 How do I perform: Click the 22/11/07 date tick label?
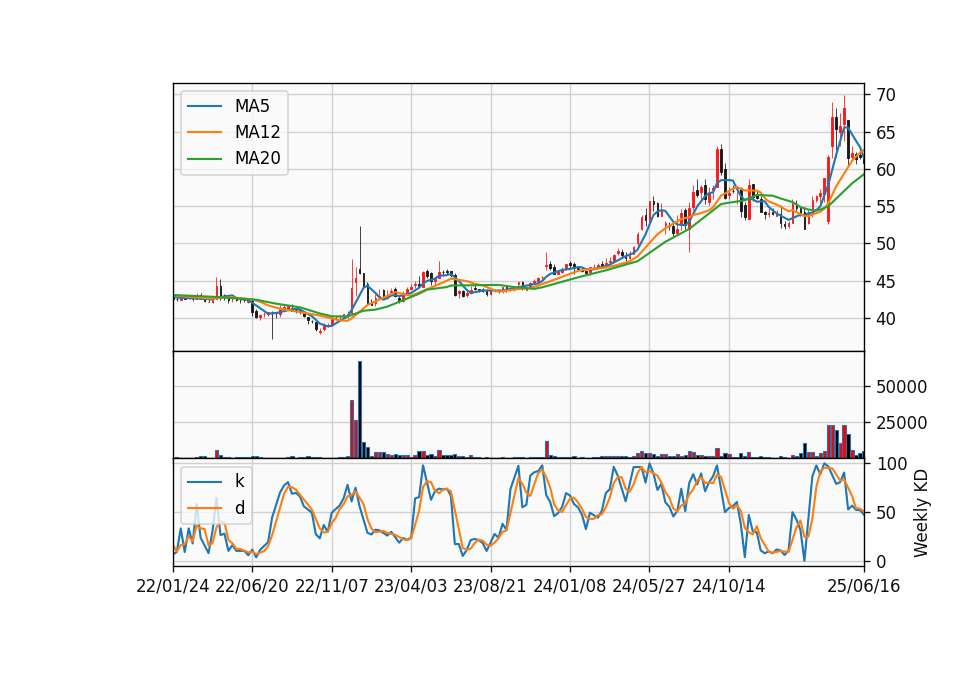click(x=332, y=586)
